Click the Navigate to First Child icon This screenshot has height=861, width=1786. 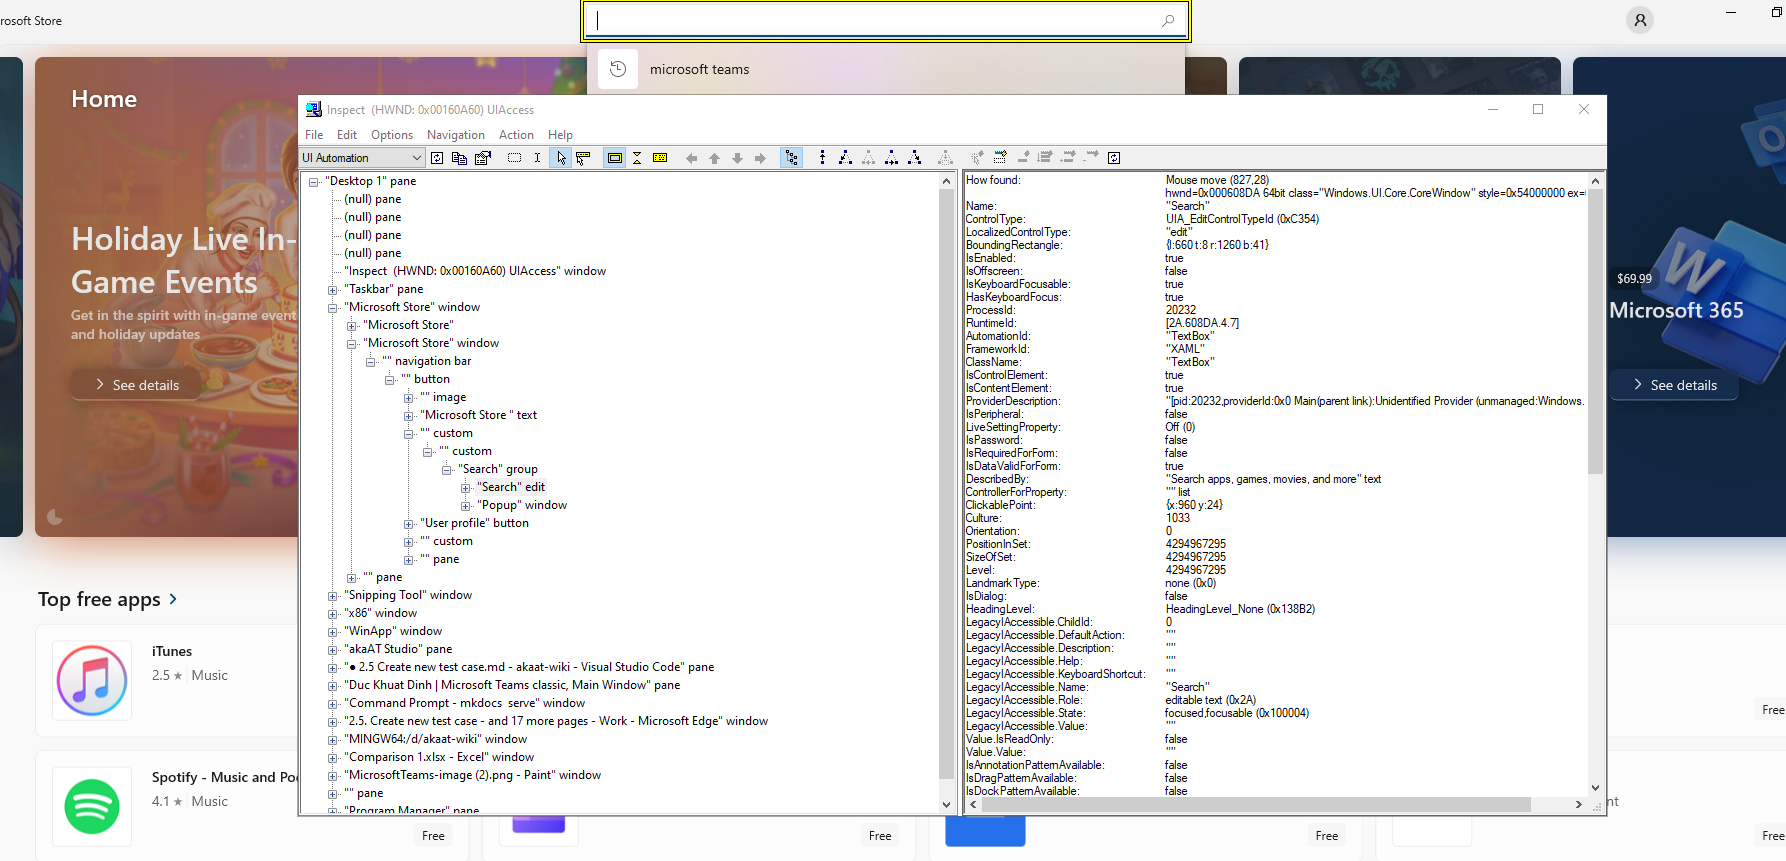coord(845,158)
